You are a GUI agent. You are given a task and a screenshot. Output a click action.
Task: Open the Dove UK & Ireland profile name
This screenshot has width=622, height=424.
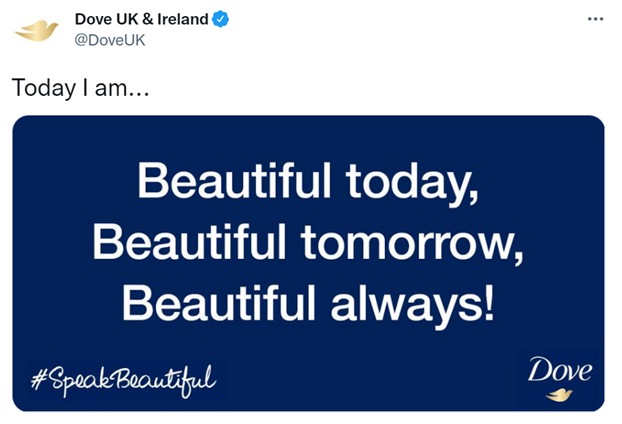coord(142,19)
